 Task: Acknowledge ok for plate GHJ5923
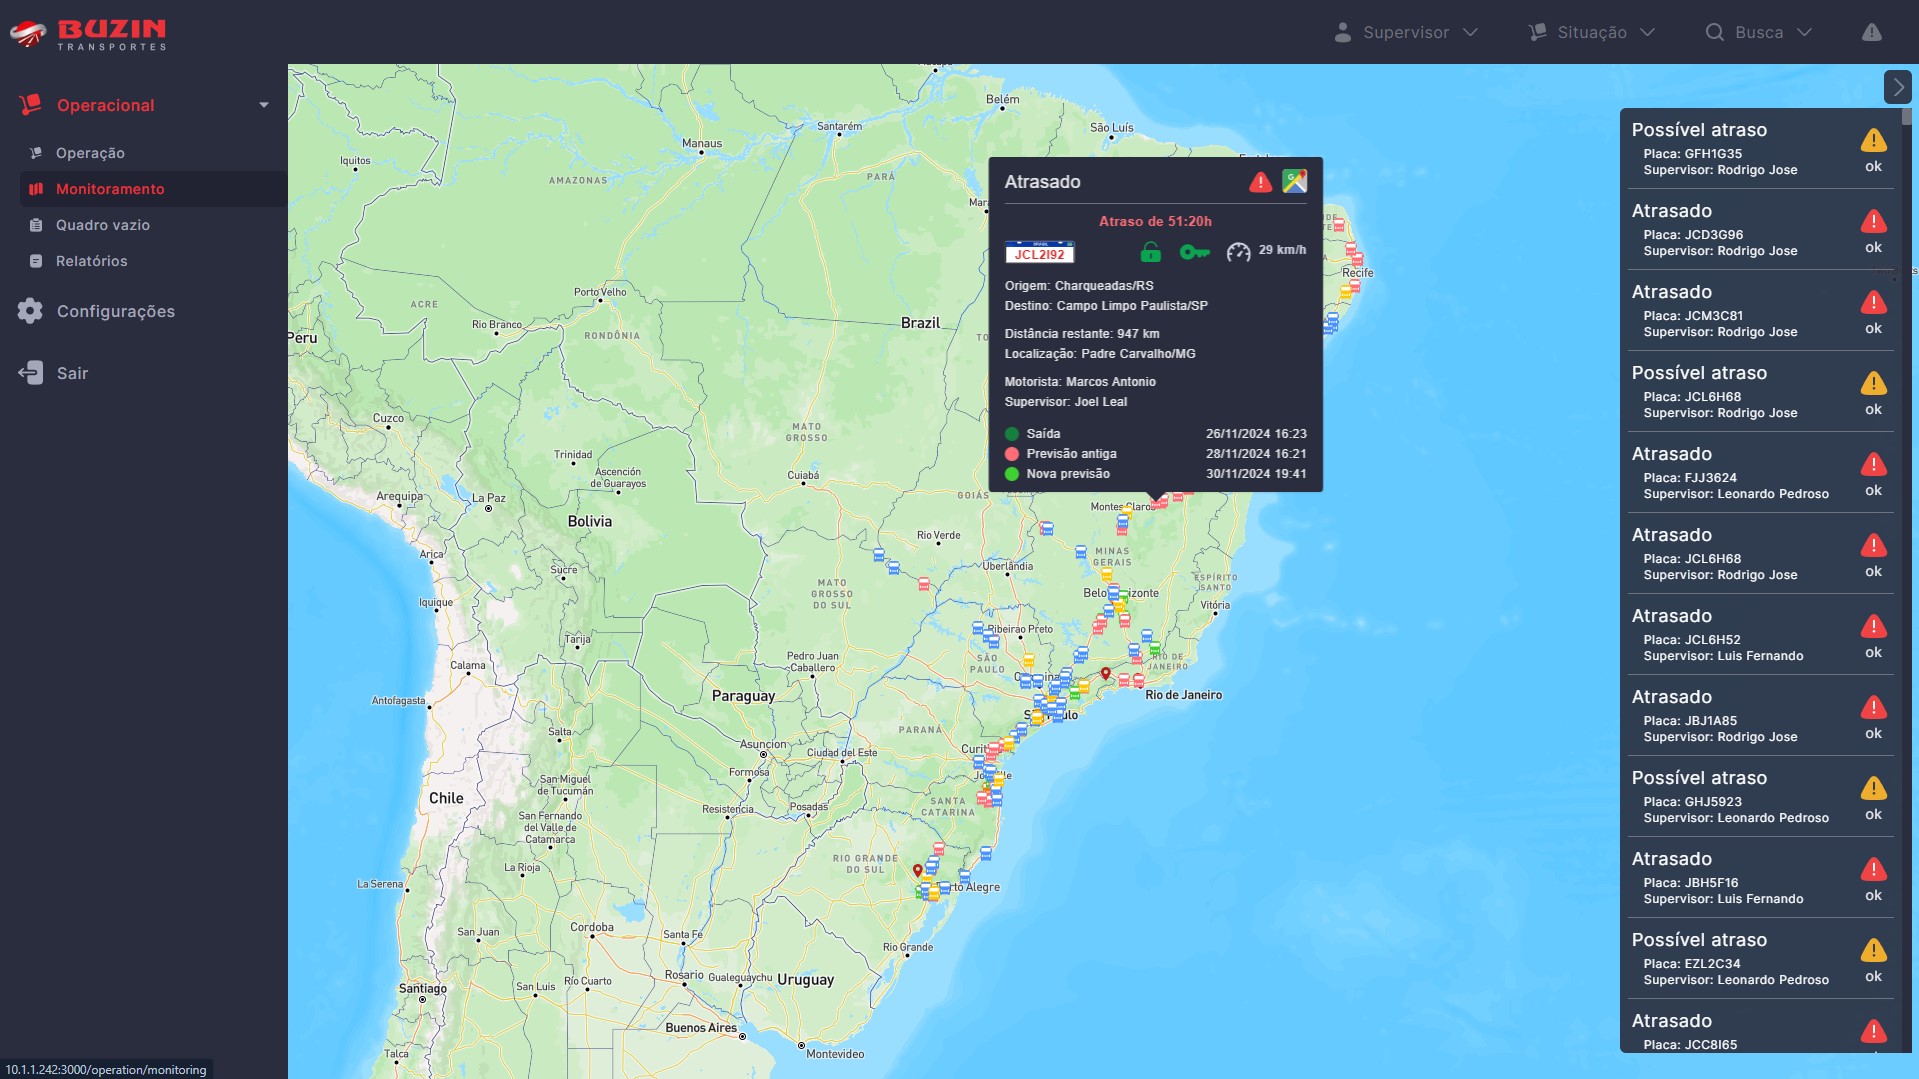1874,815
